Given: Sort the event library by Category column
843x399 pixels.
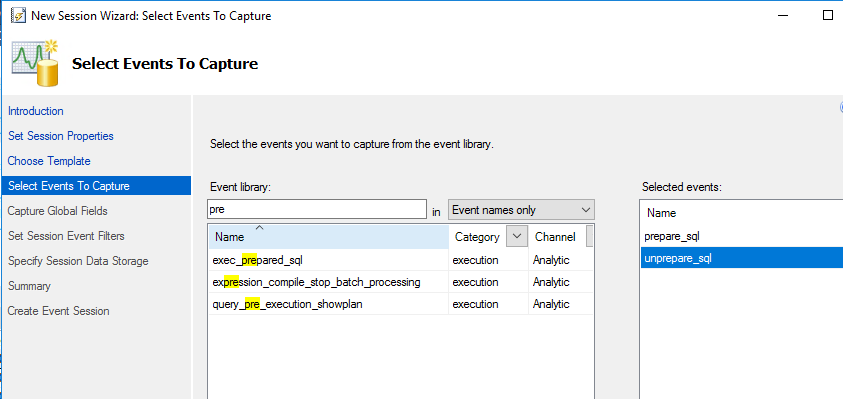Looking at the screenshot, I should 477,237.
